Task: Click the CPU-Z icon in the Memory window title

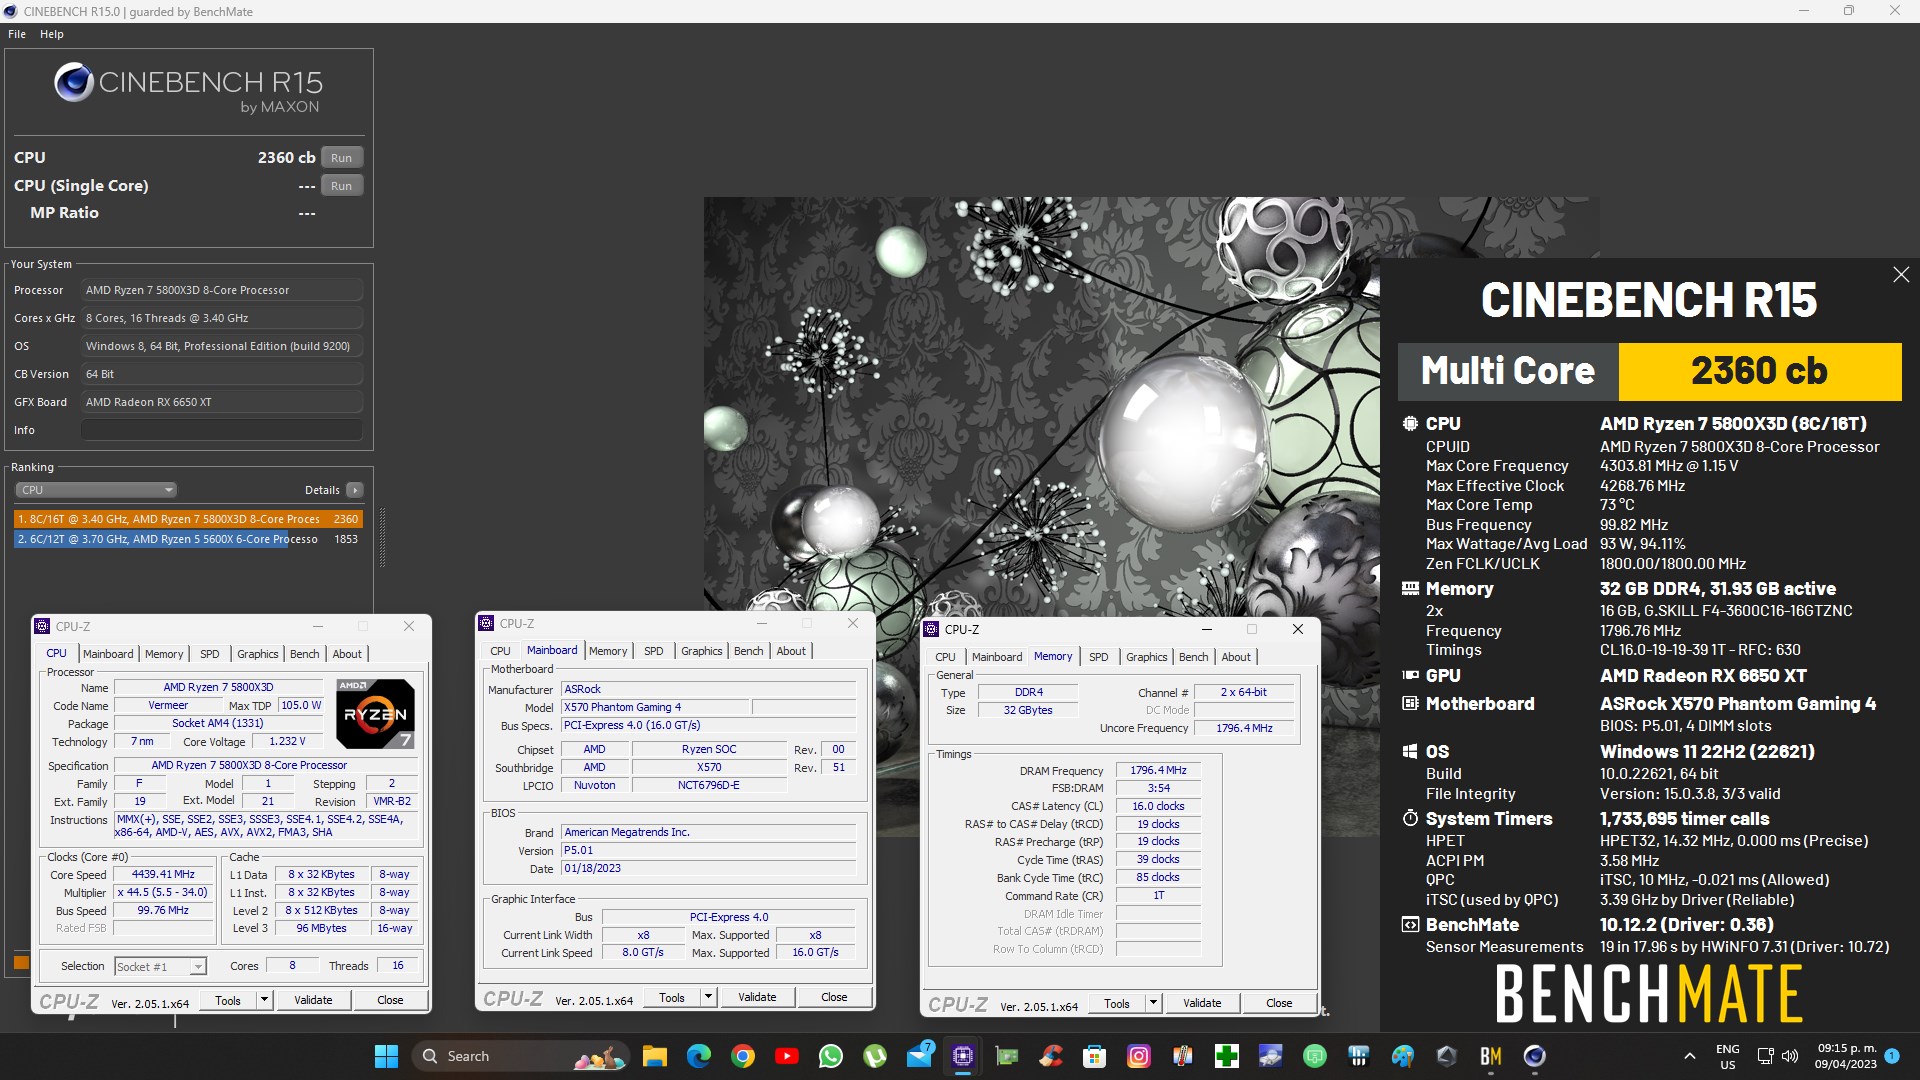Action: [x=932, y=629]
